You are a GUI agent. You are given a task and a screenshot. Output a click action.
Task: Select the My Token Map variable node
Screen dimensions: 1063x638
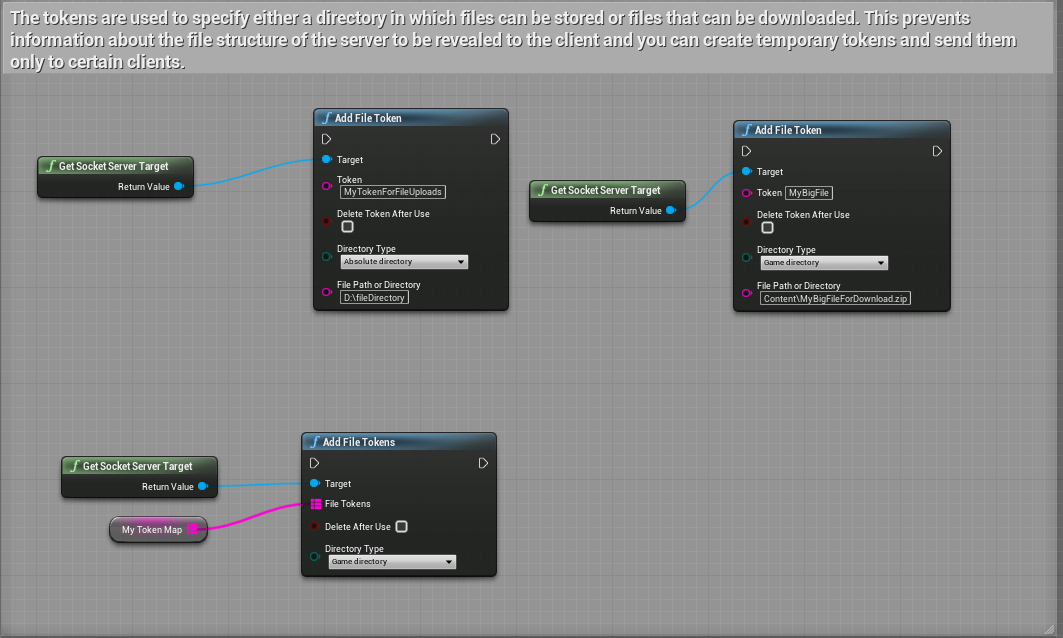152,529
